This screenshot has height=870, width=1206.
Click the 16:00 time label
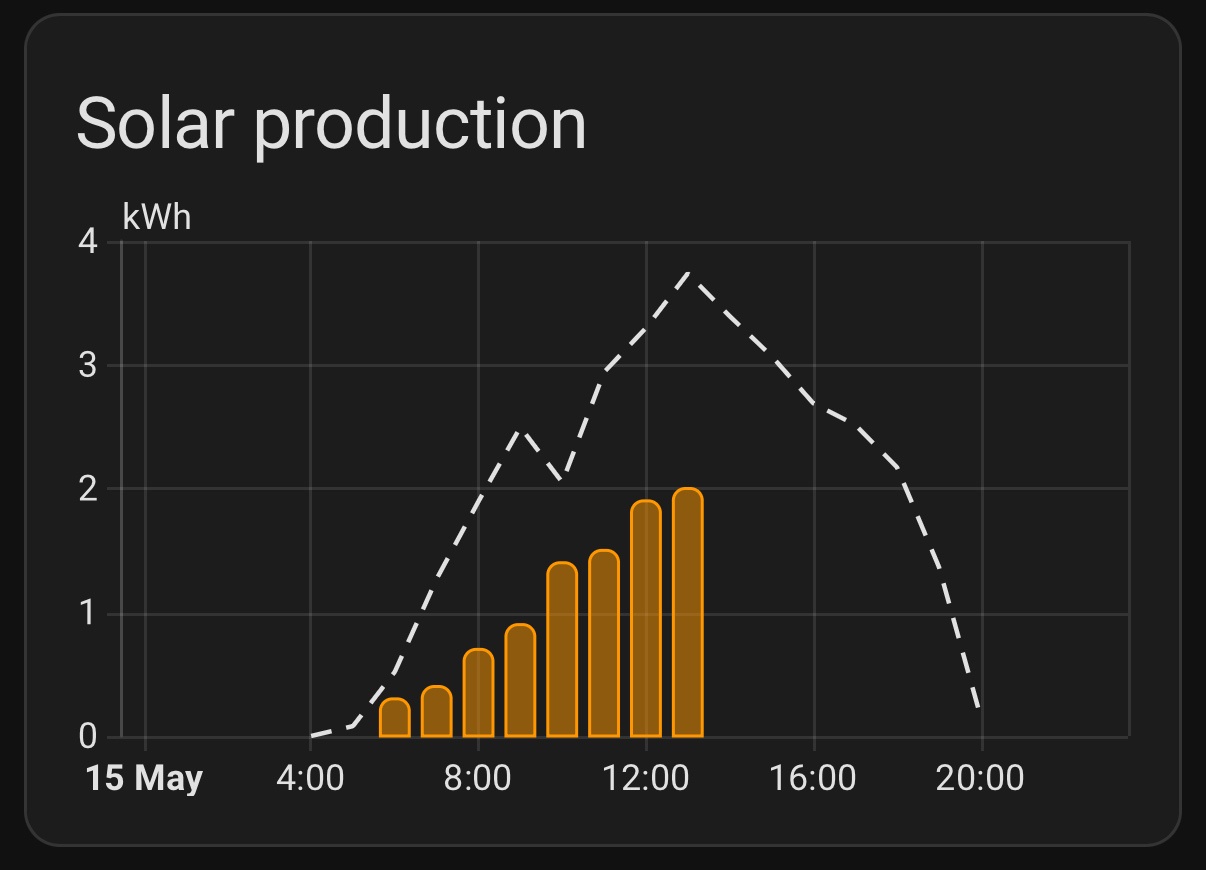pyautogui.click(x=813, y=778)
